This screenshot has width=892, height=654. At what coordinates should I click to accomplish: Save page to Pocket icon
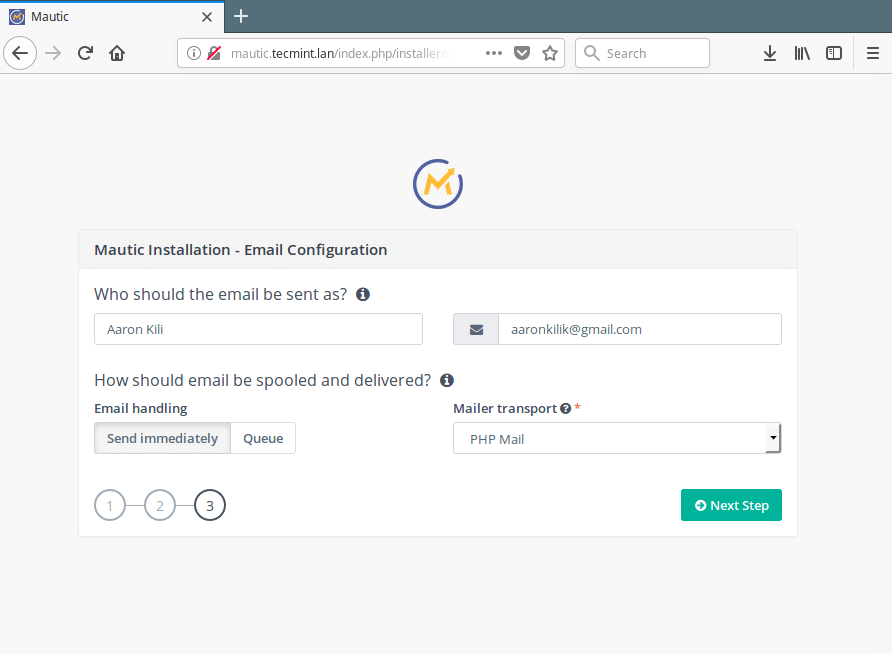click(x=522, y=53)
